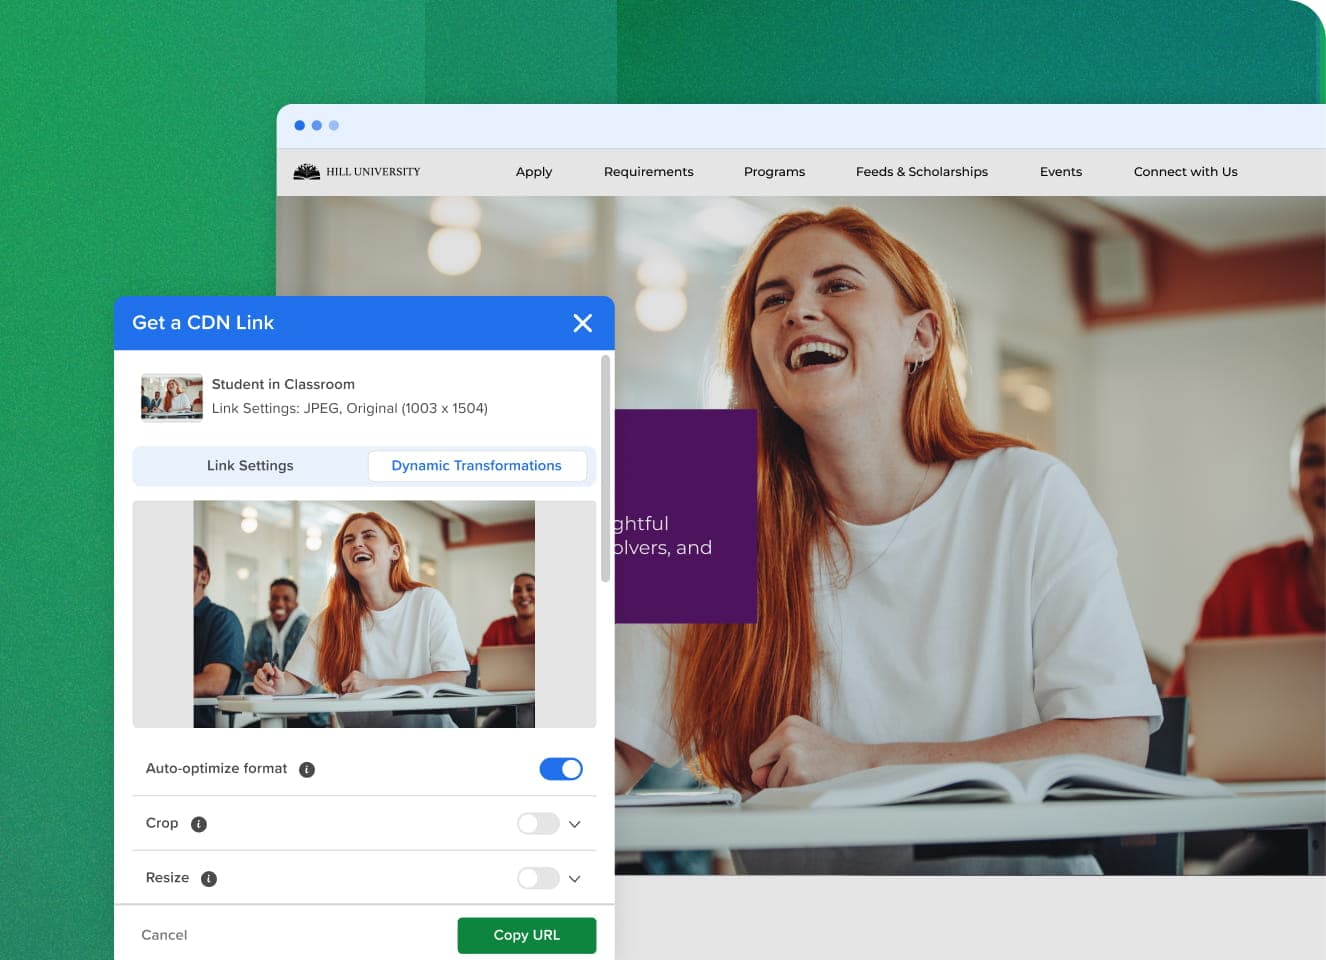Open the Apply menu item
The image size is (1326, 960).
534,172
